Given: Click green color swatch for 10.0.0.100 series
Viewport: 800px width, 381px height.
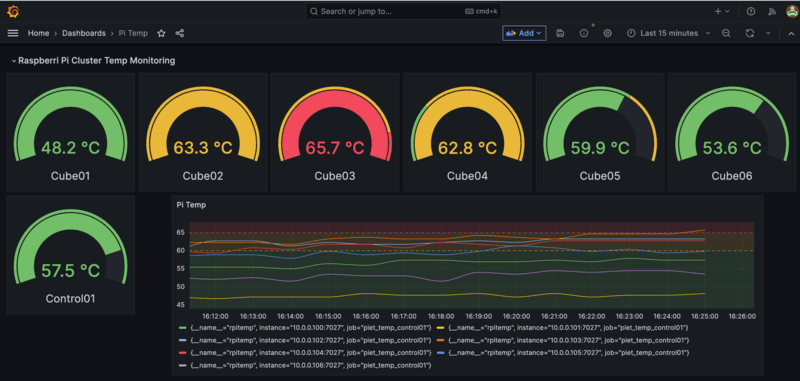Looking at the screenshot, I should (183, 327).
